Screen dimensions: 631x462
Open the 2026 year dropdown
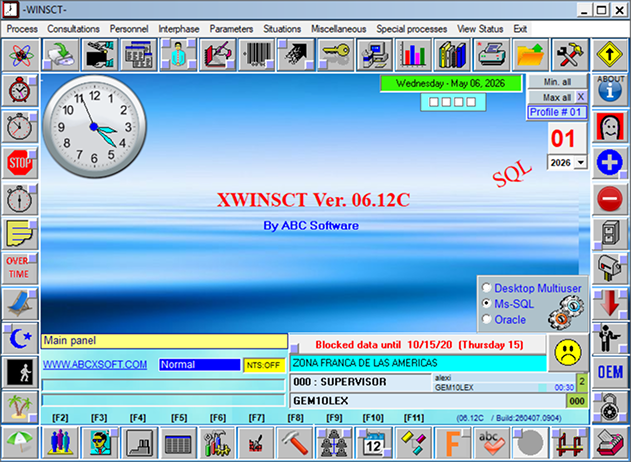(581, 163)
